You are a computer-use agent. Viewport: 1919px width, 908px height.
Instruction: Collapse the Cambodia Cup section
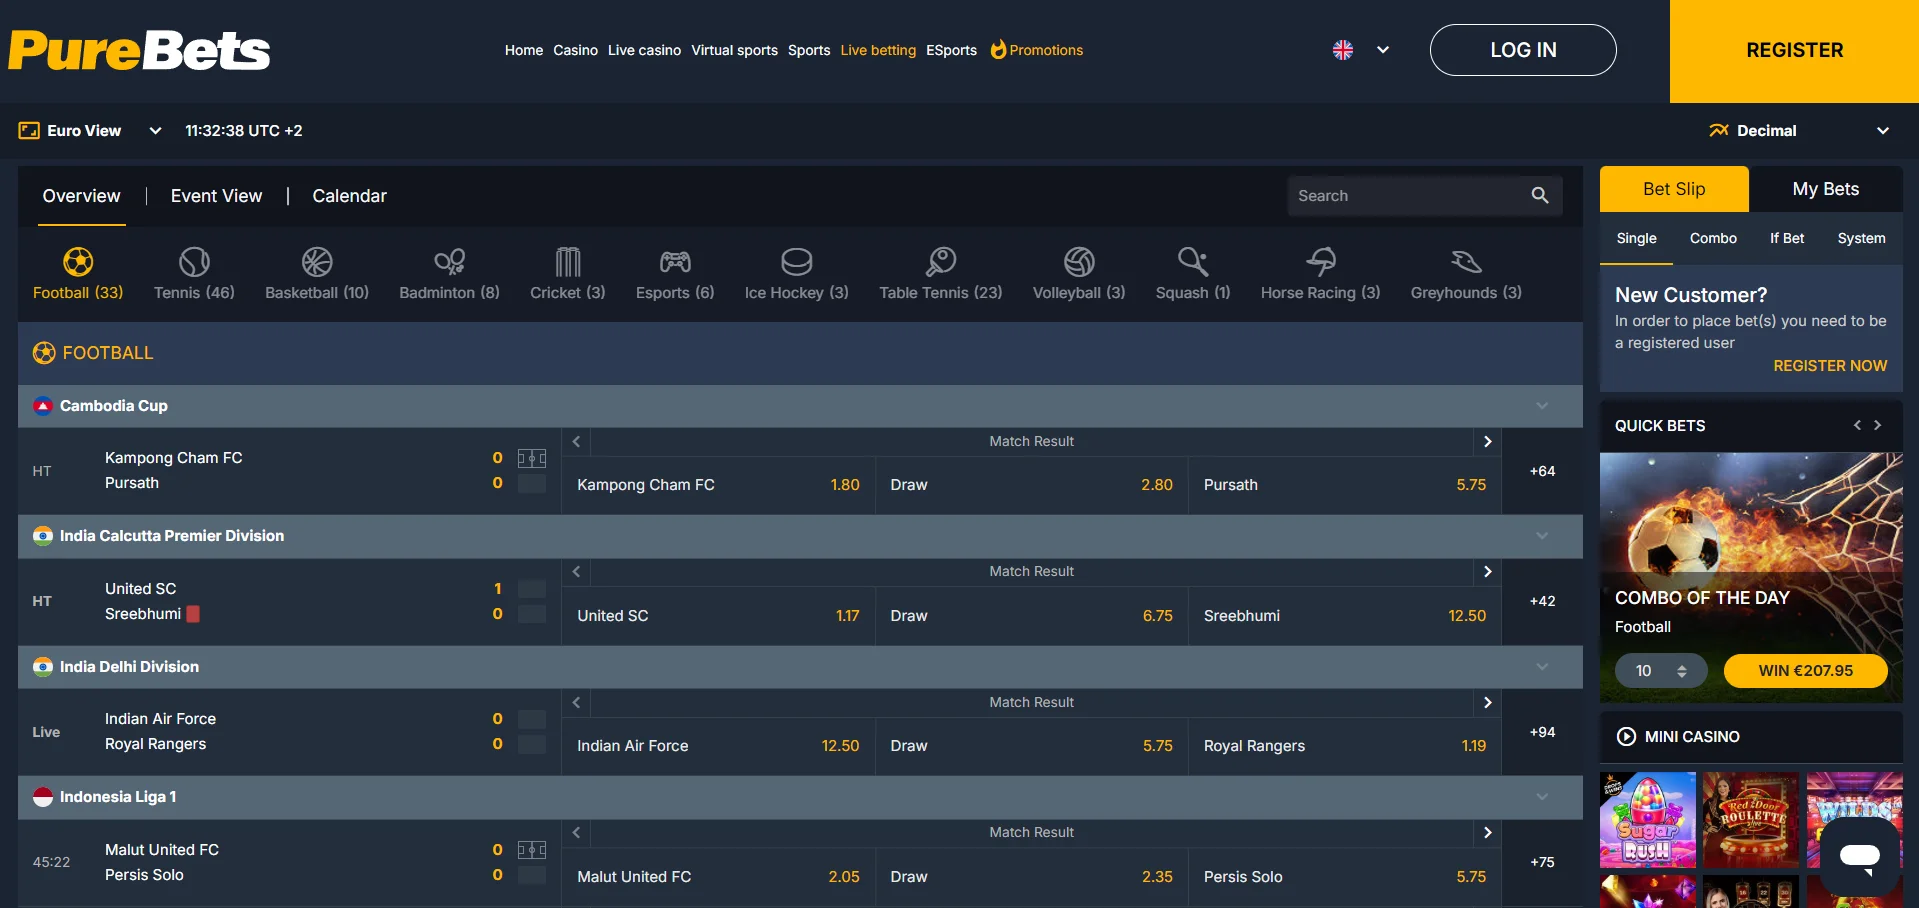(1542, 406)
